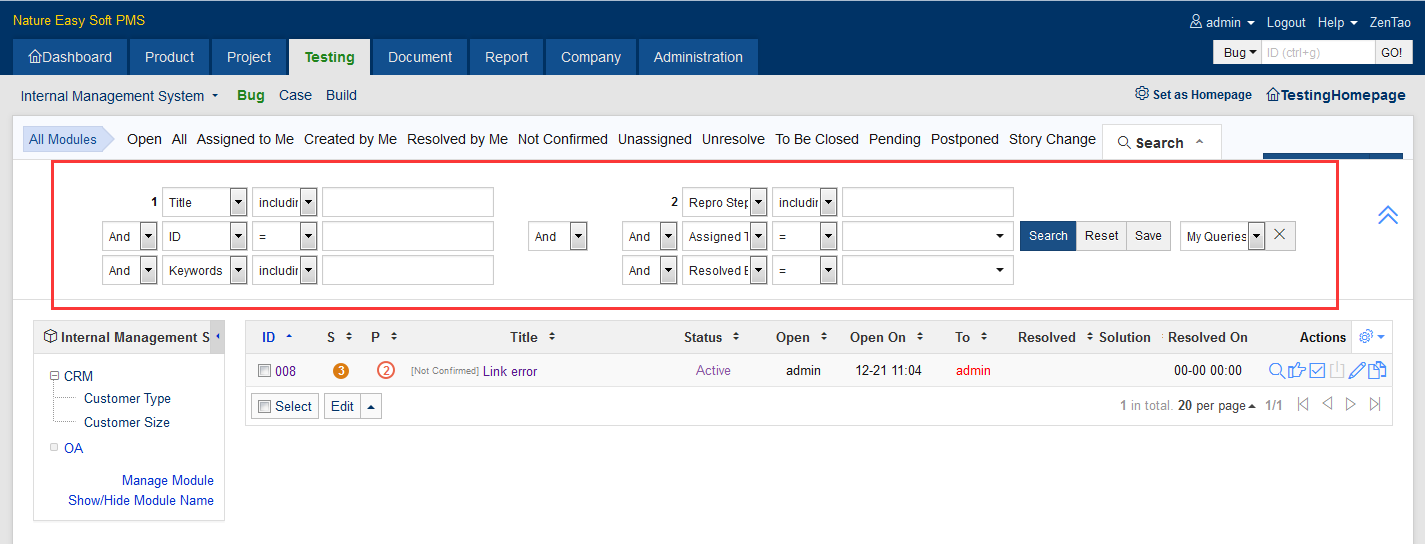The height and width of the screenshot is (544, 1425).
Task: Click the magnifier view icon for bug 008
Action: click(x=1277, y=371)
